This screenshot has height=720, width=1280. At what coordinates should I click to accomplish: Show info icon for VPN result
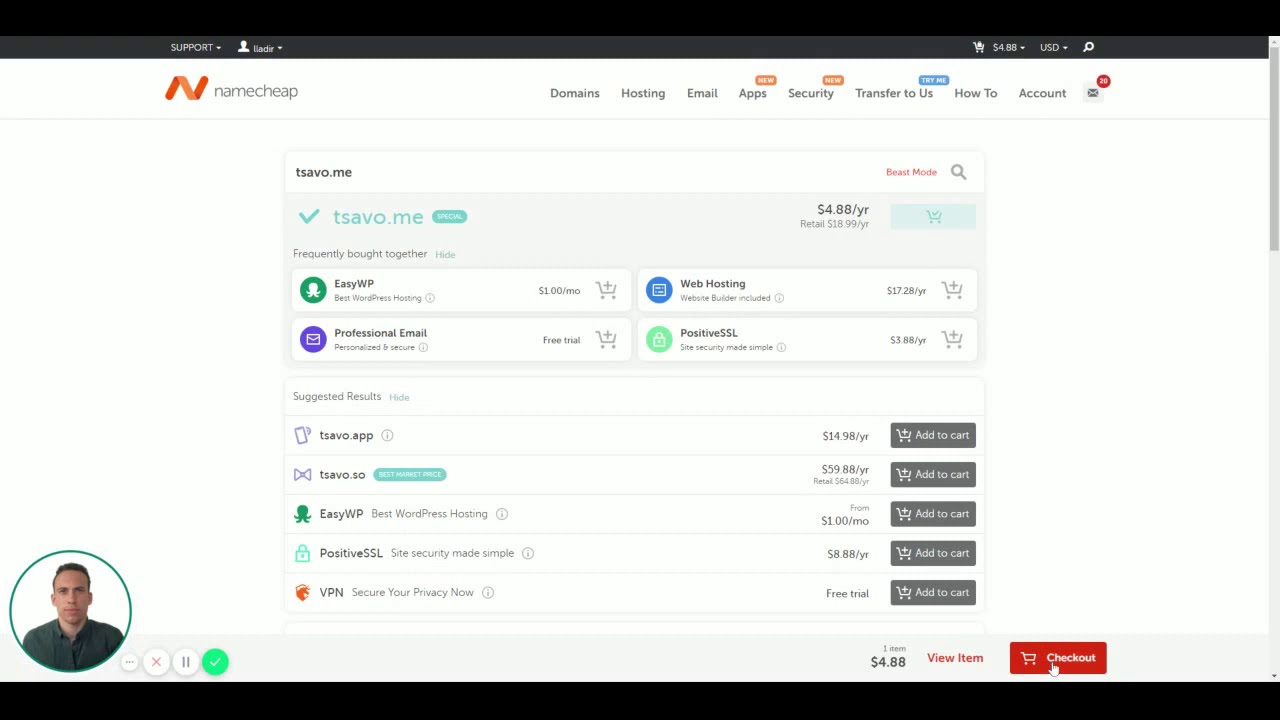[x=488, y=593]
